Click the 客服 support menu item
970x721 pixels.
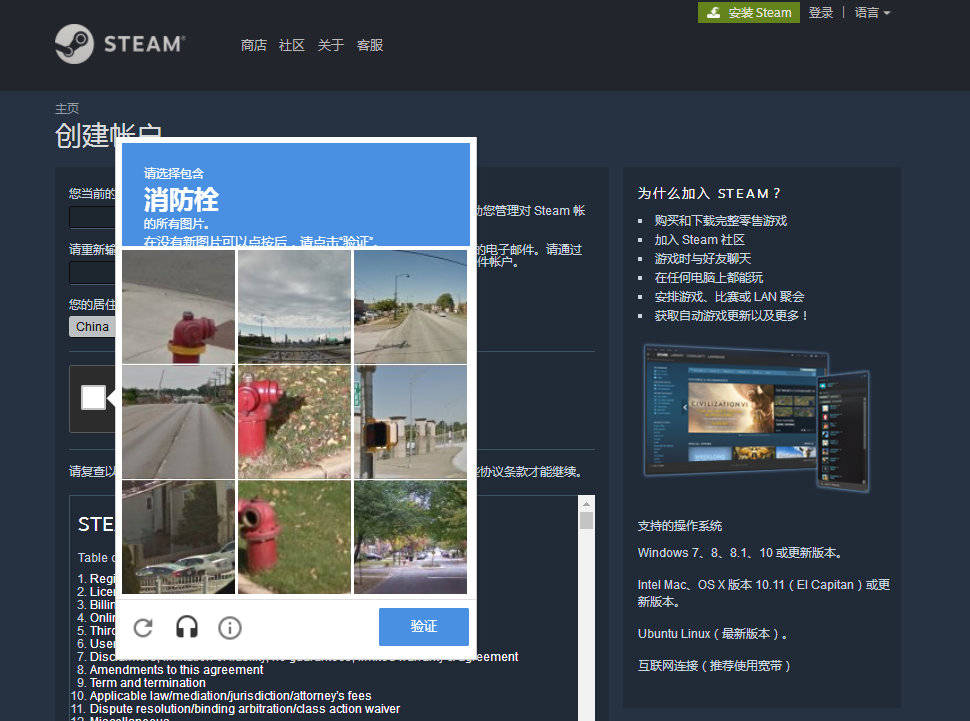369,45
